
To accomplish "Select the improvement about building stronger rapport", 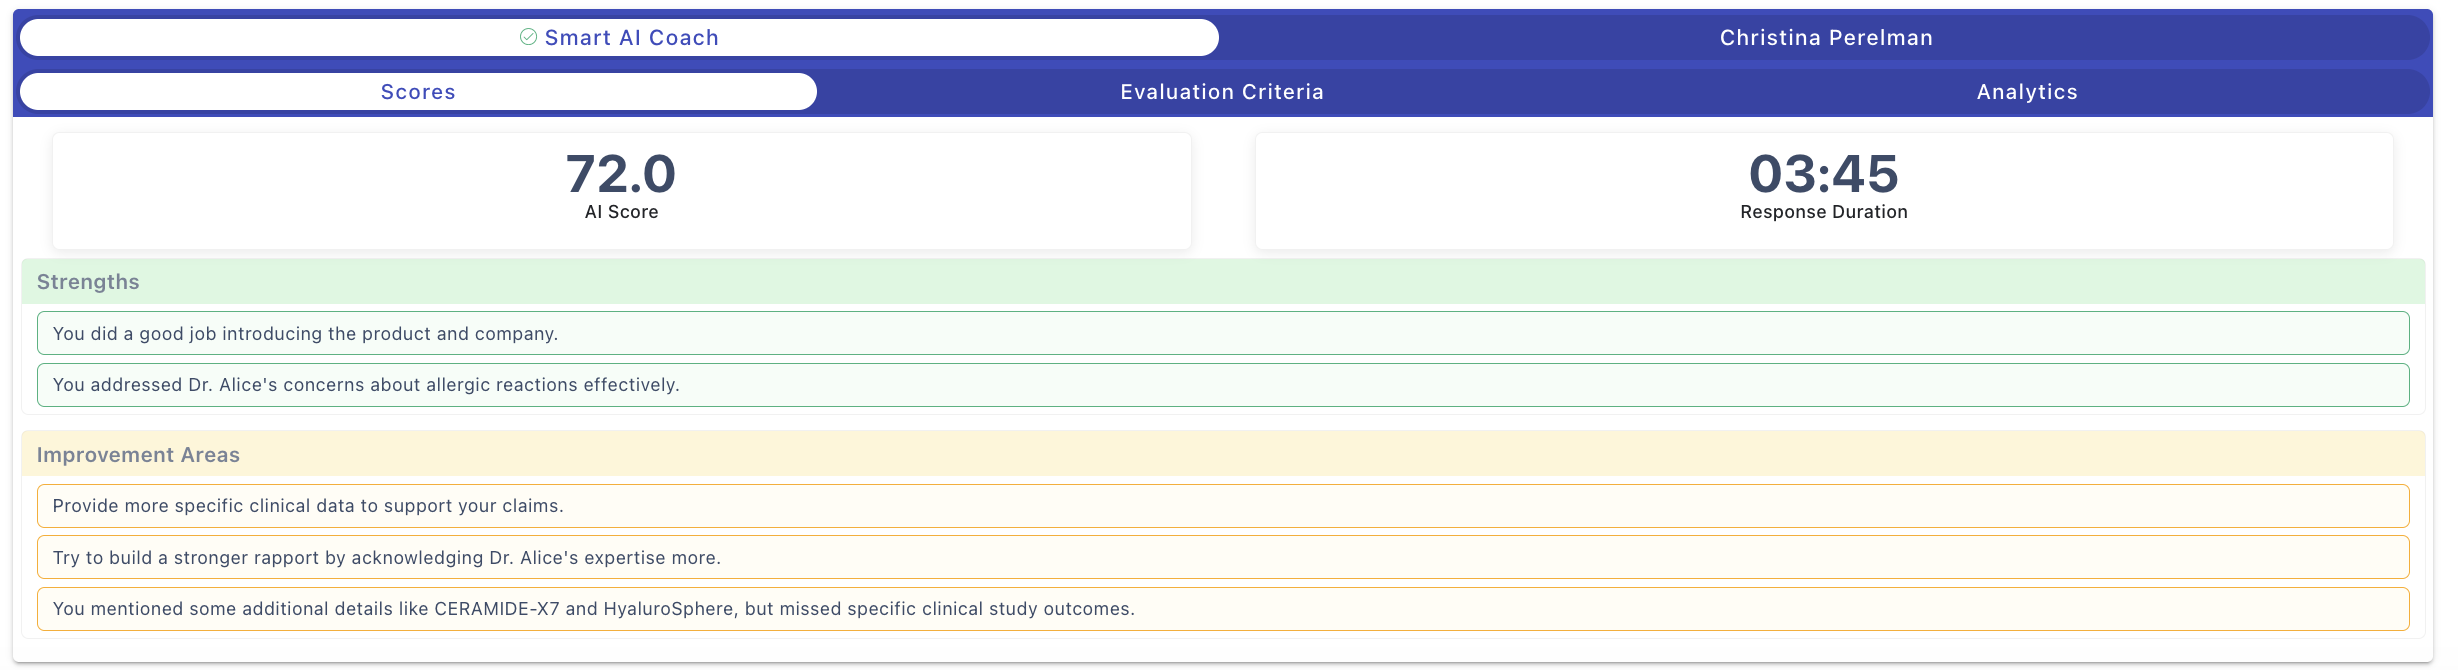I will (x=1222, y=558).
